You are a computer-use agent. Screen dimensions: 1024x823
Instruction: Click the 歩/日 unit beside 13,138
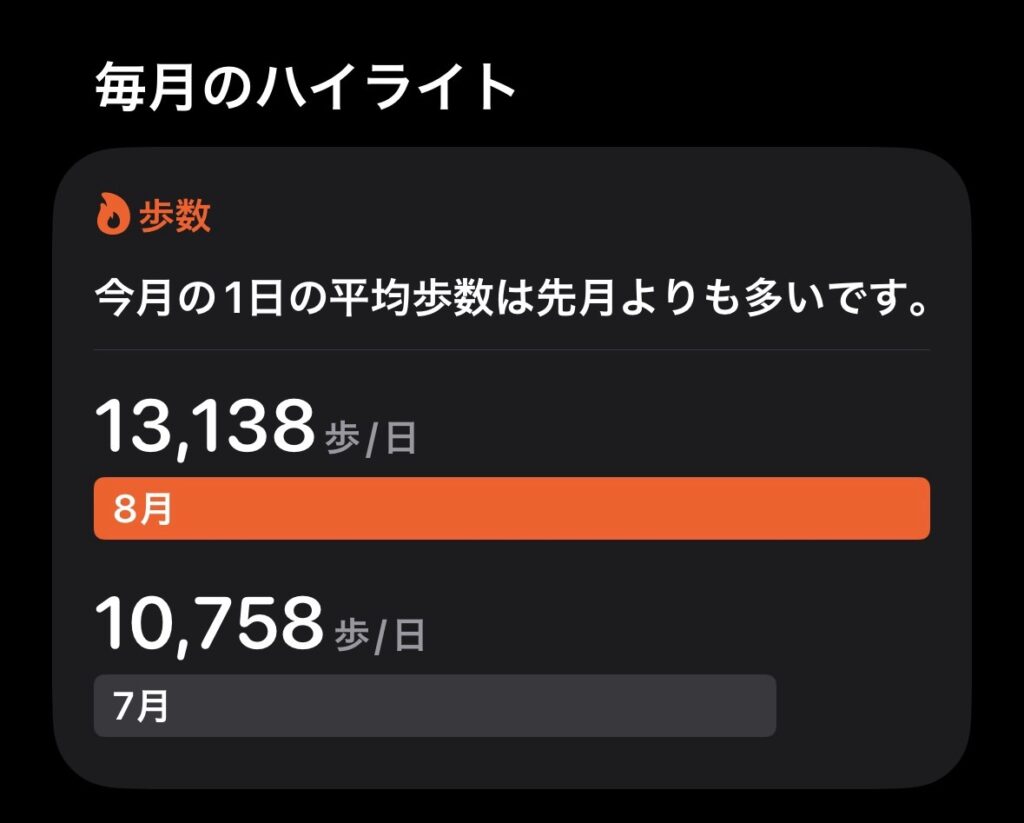[x=371, y=438]
